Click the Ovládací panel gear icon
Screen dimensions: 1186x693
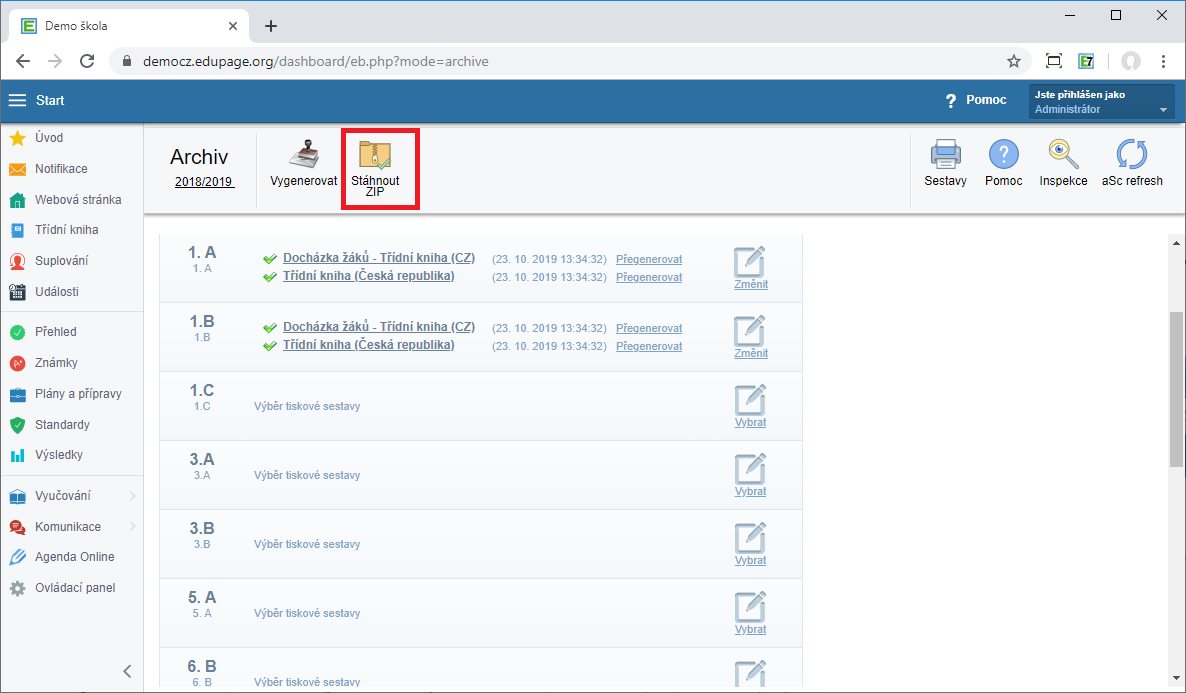click(x=17, y=589)
